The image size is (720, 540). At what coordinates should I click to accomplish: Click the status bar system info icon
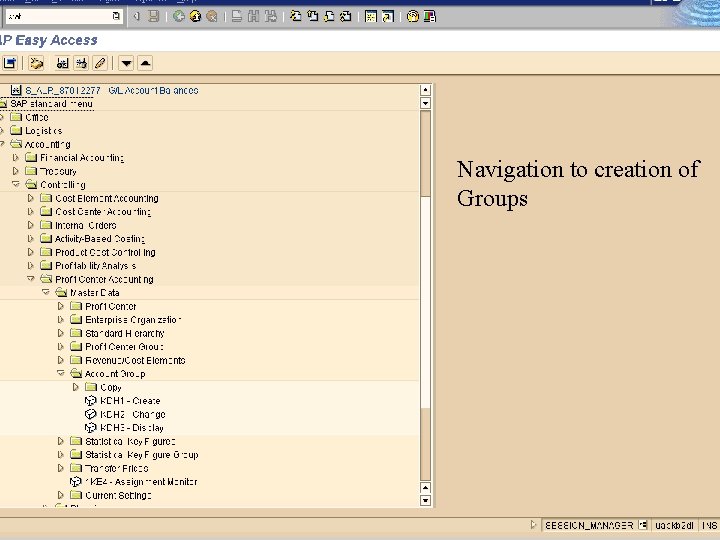pos(643,525)
